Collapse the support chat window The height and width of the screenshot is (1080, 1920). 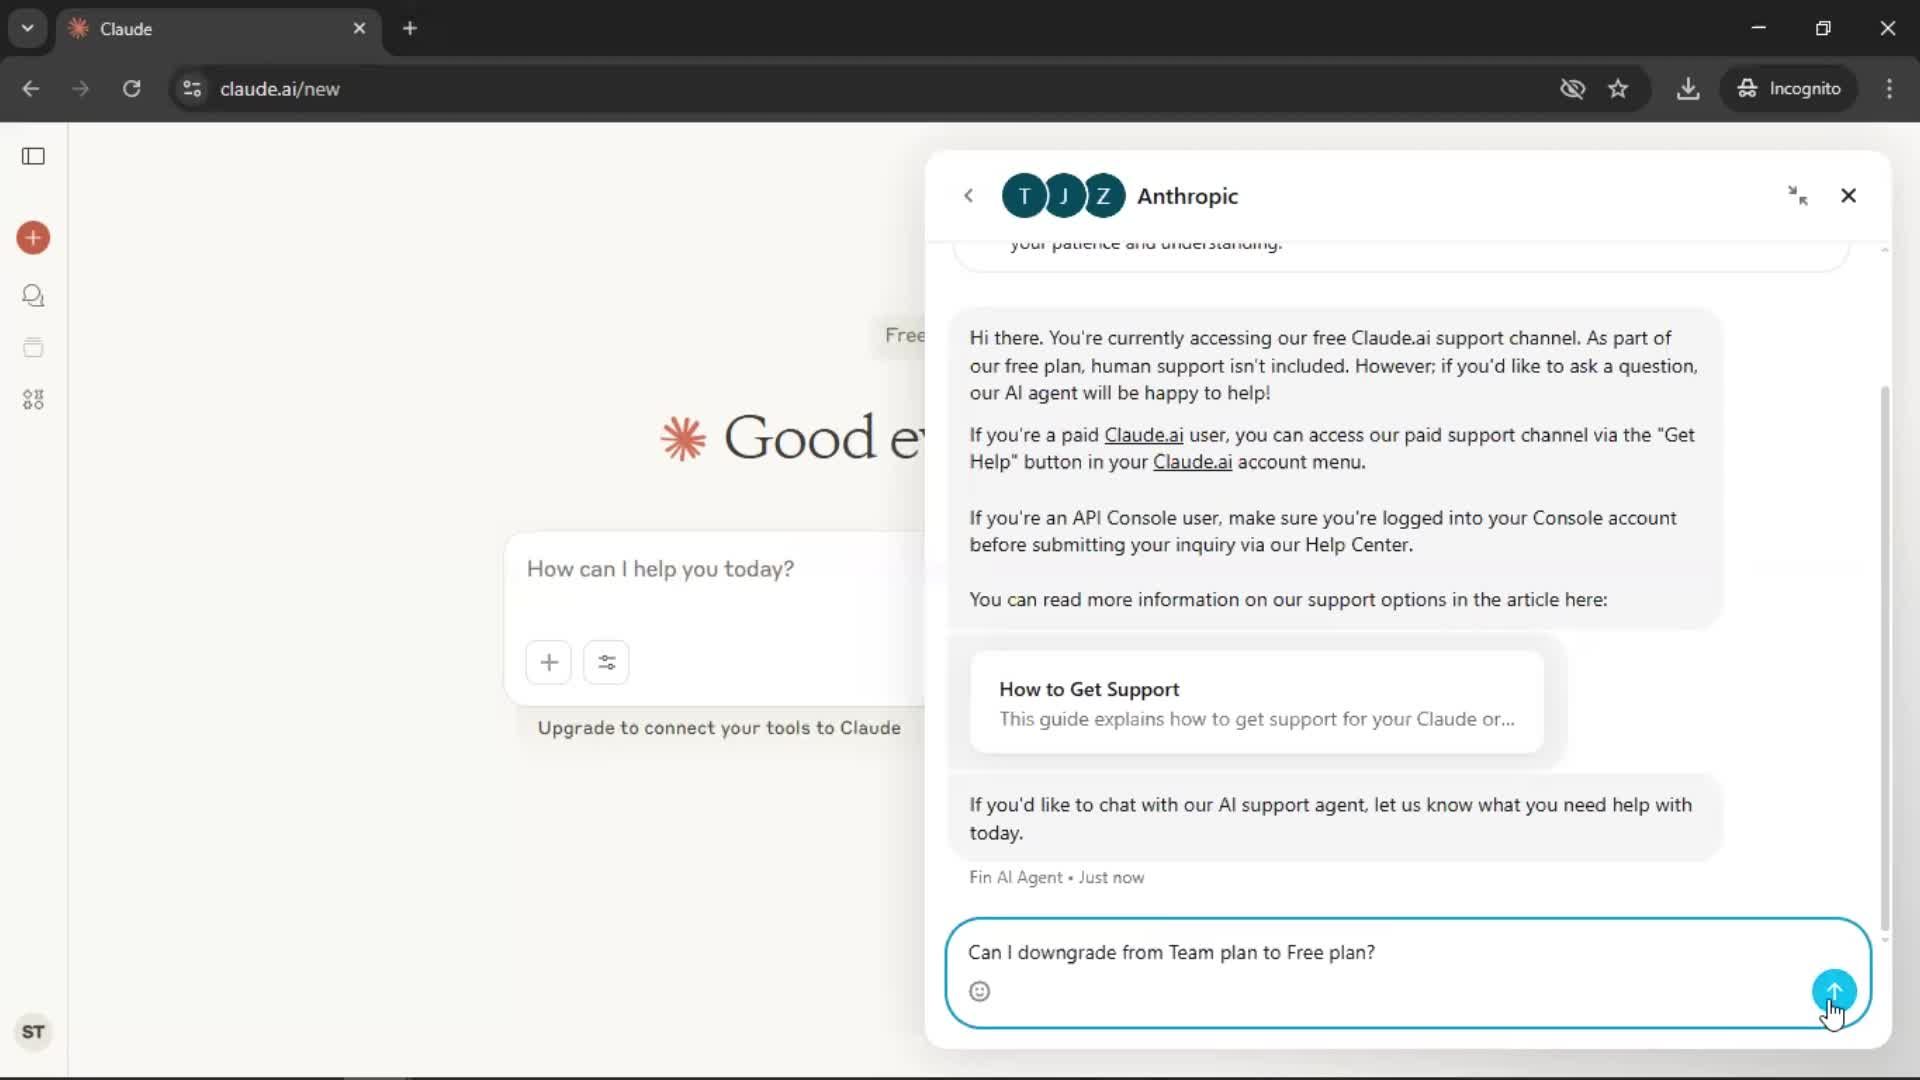(1798, 196)
